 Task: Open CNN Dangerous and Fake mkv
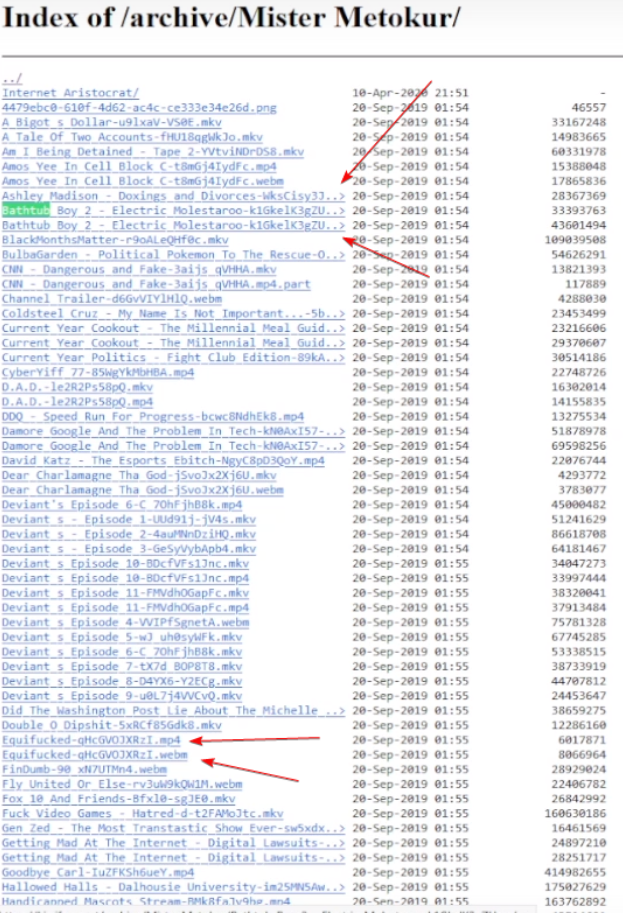click(139, 270)
